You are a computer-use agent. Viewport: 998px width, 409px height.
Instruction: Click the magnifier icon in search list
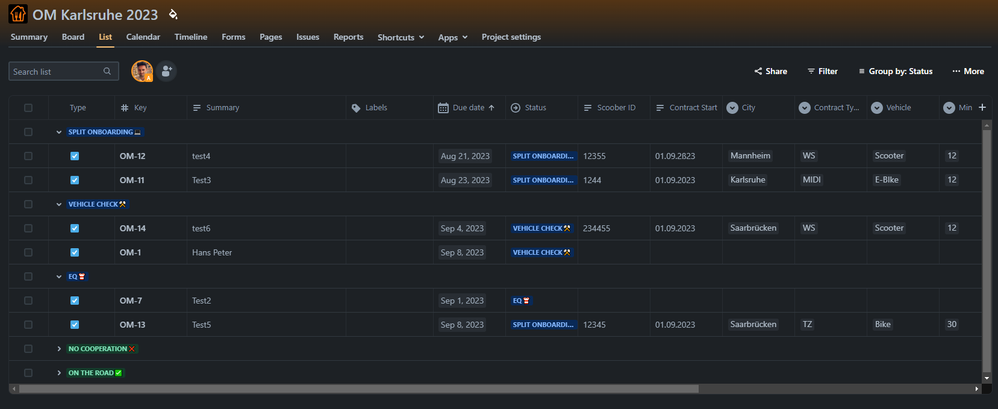pos(108,71)
